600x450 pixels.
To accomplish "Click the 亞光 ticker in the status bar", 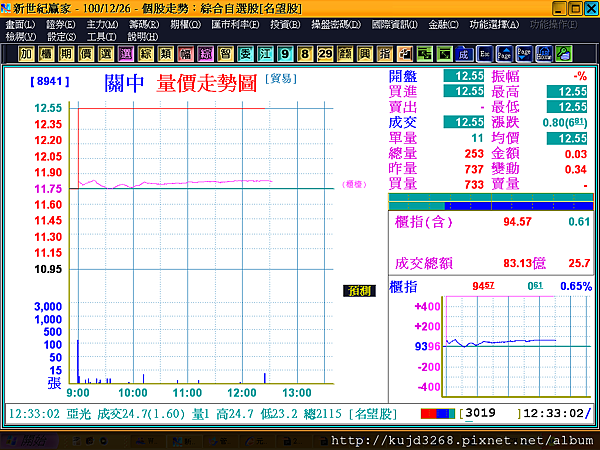I will 79,414.
